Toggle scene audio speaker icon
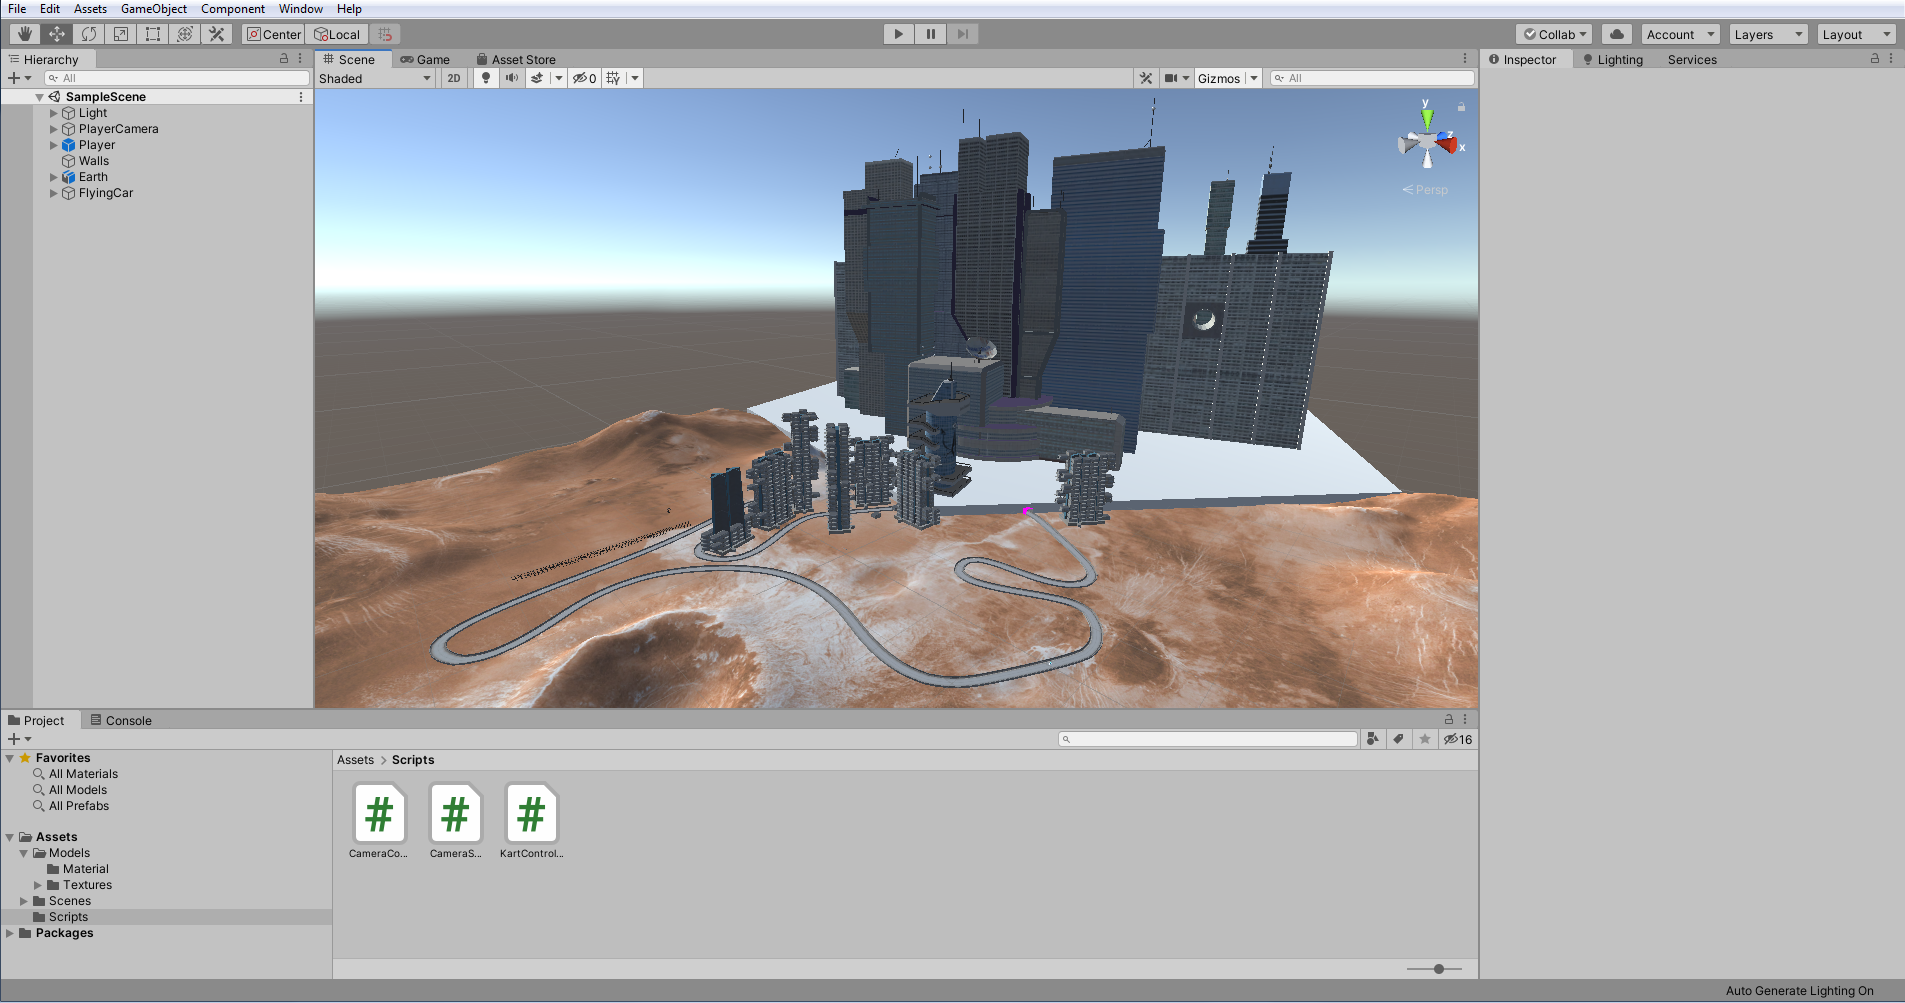This screenshot has width=1905, height=1003. [512, 78]
